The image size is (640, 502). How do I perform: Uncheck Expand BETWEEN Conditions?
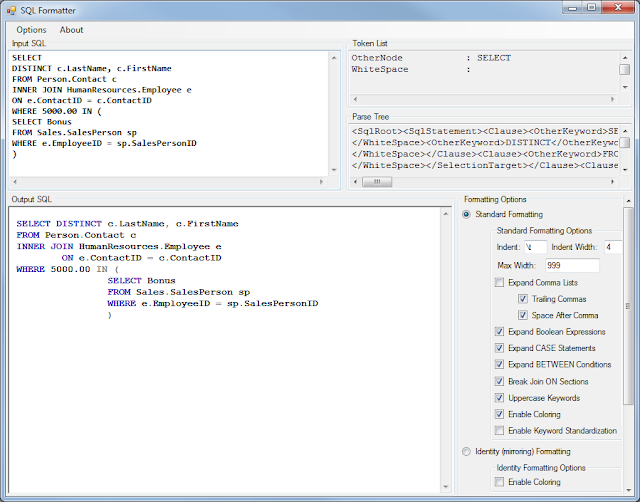point(499,364)
